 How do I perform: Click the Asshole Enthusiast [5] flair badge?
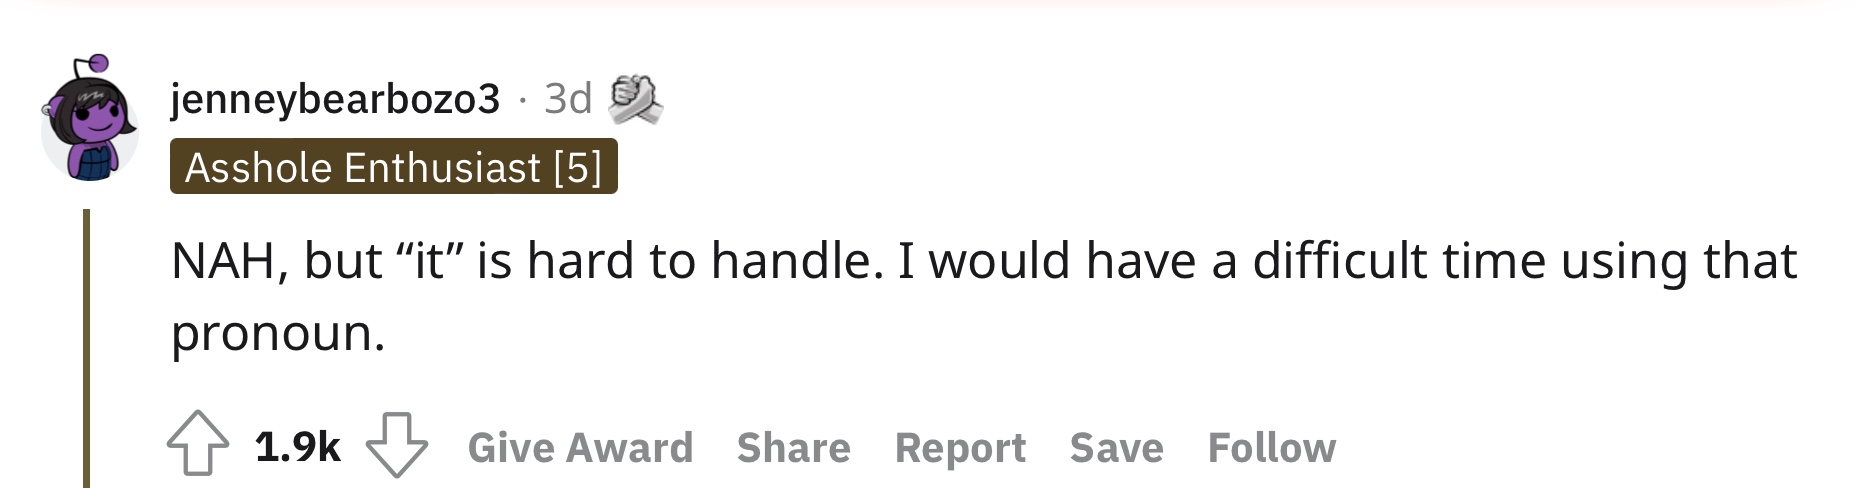click(394, 166)
